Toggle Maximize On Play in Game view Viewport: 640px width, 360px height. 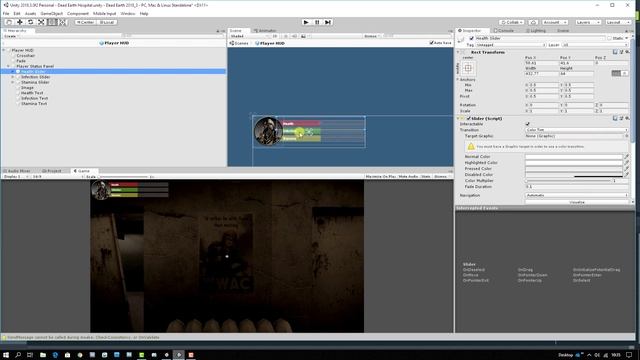pyautogui.click(x=380, y=176)
